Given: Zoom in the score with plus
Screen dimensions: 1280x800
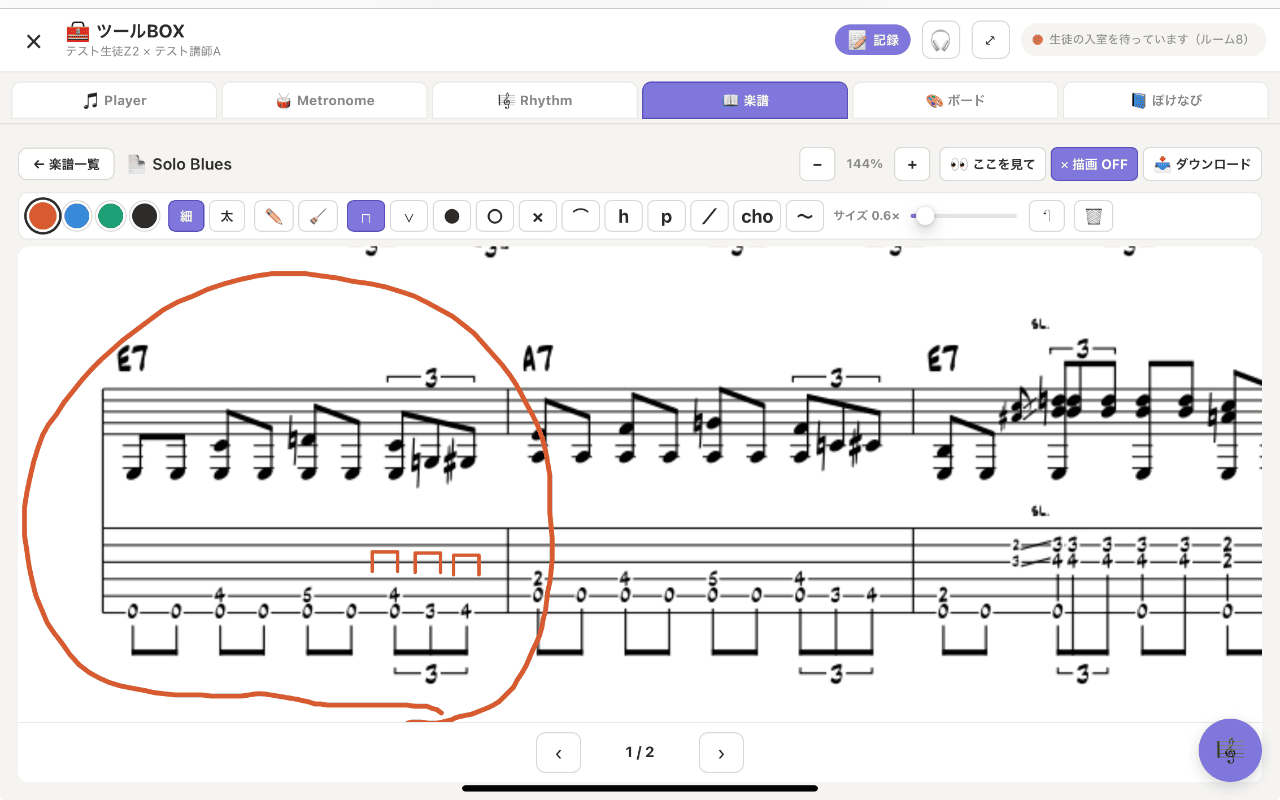Looking at the screenshot, I should 912,164.
